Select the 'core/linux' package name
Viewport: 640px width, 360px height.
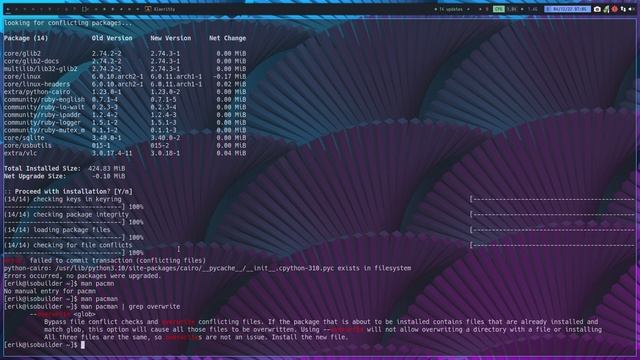(22, 76)
